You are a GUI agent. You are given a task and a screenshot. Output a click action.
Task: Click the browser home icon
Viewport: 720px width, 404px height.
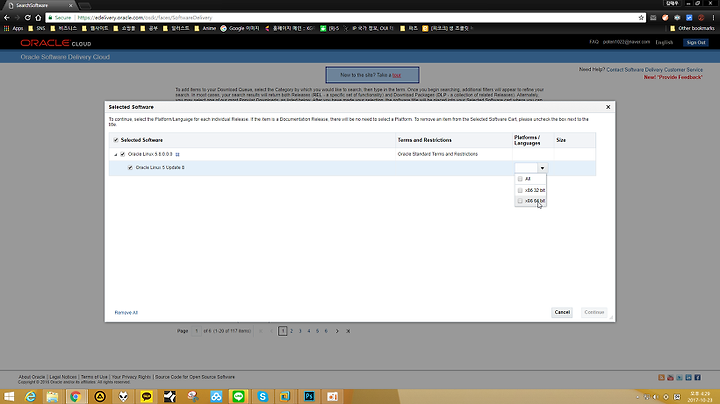pyautogui.click(x=38, y=17)
